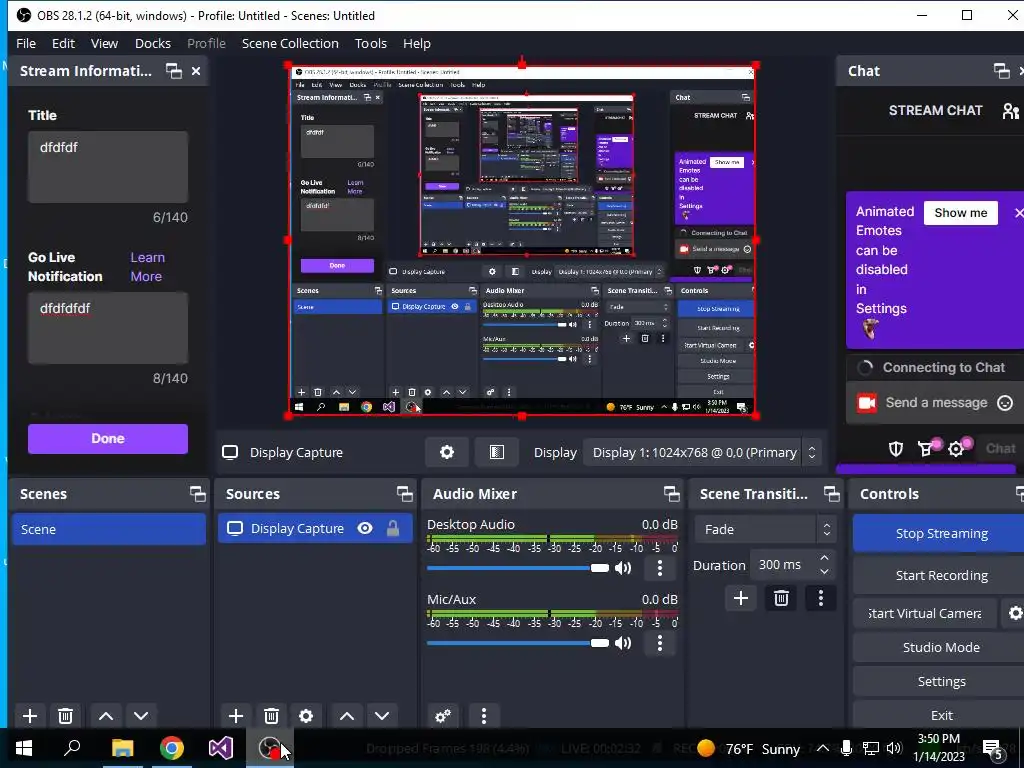Toggle Display Capture lock icon
Viewport: 1024px width, 768px height.
coord(392,528)
